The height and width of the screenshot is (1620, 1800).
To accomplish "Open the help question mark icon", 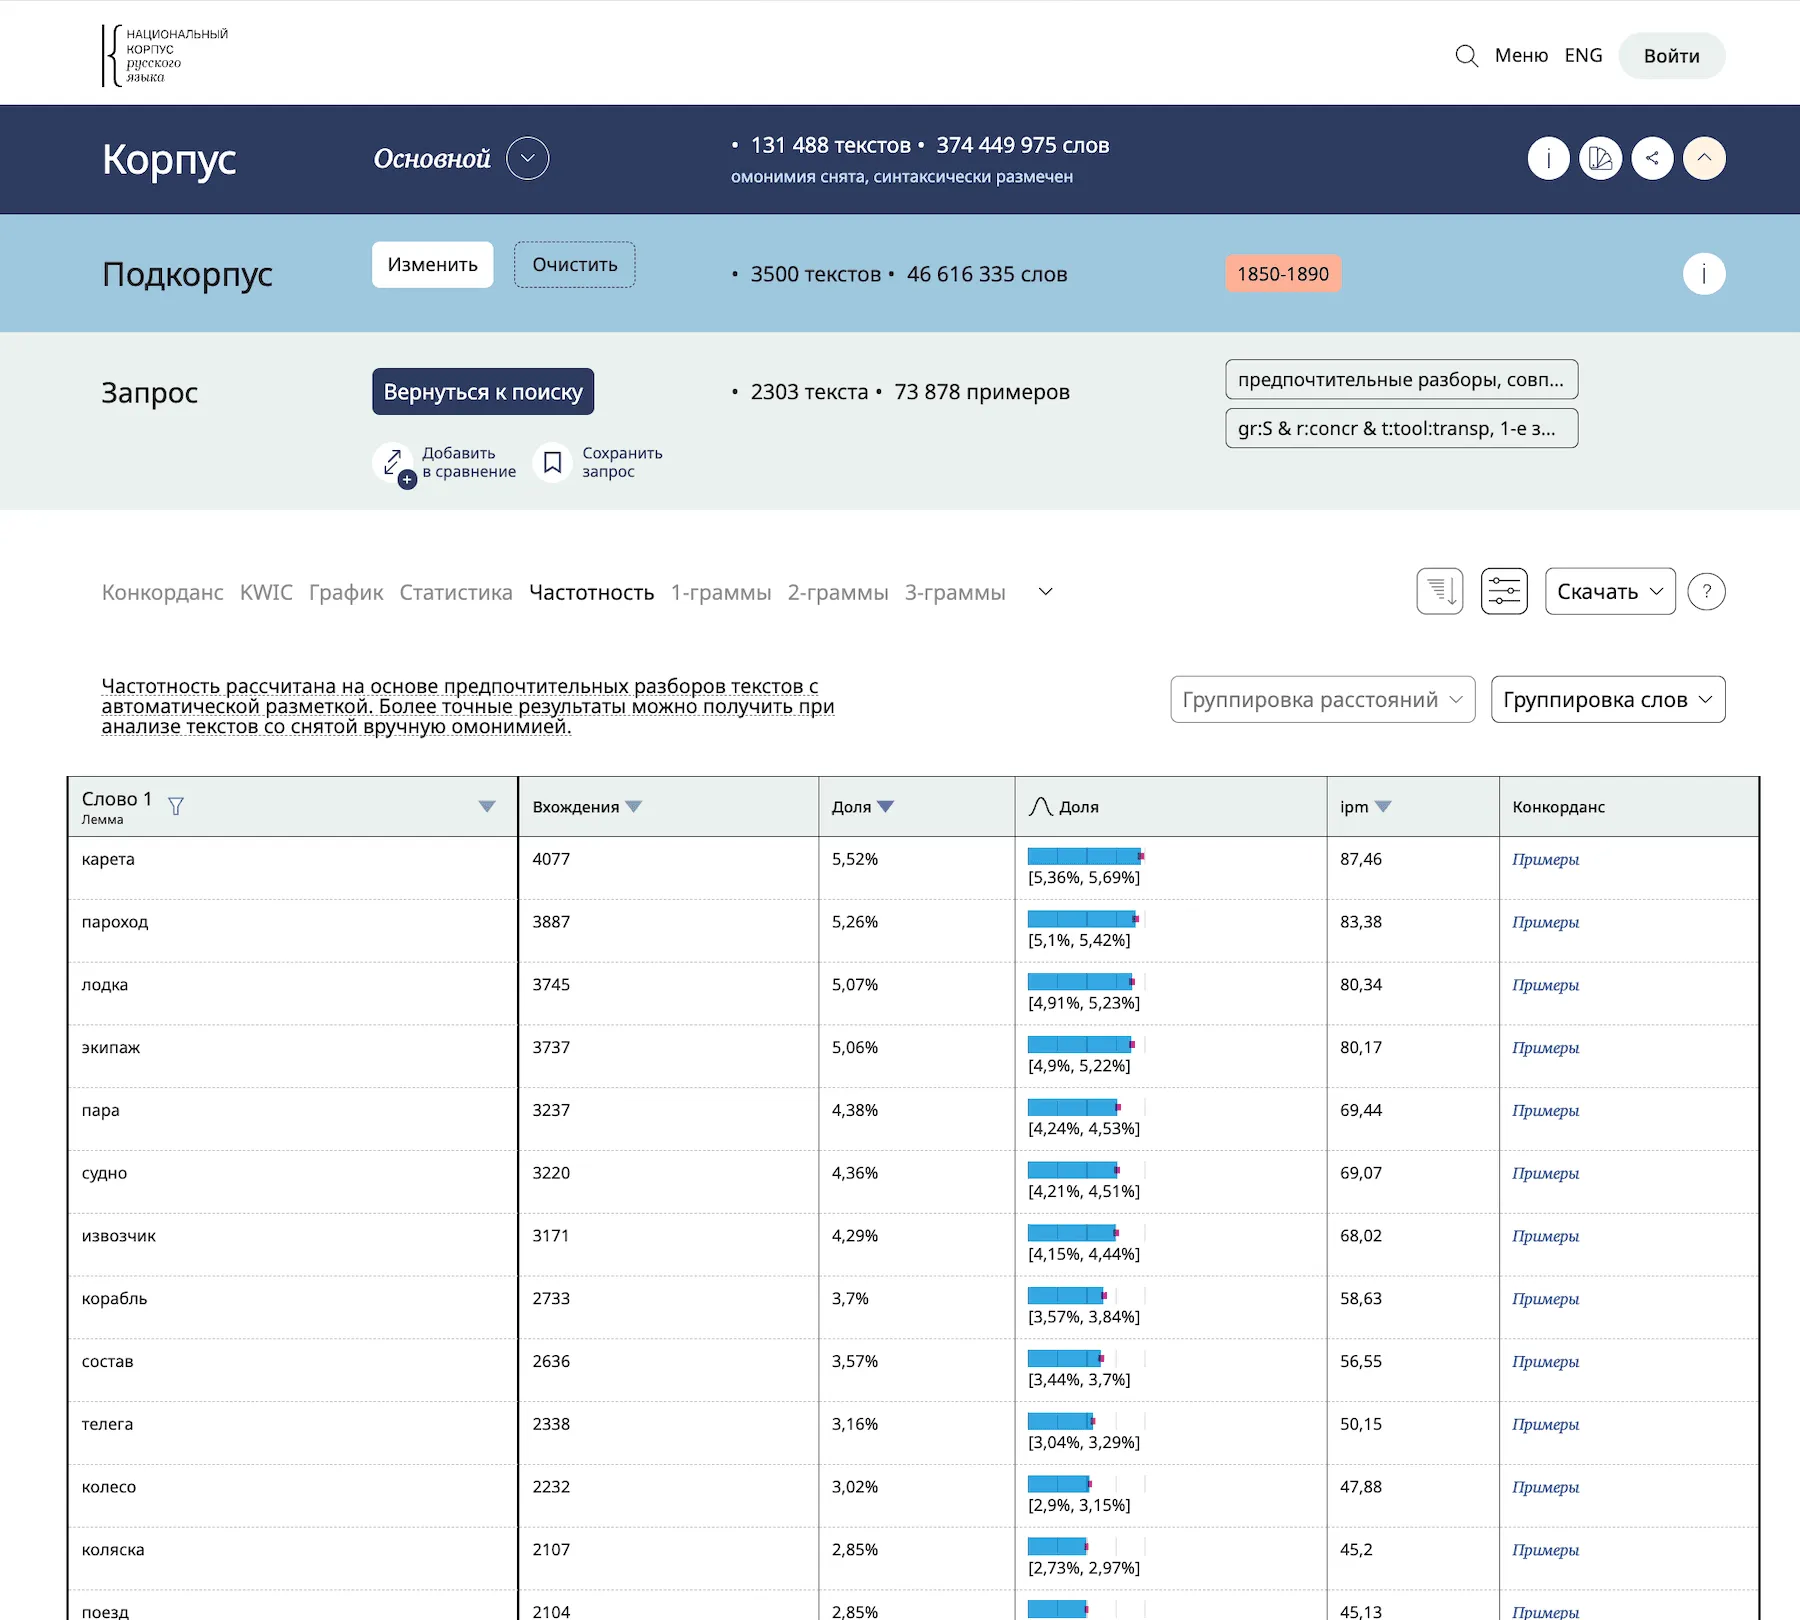I will click(1706, 591).
